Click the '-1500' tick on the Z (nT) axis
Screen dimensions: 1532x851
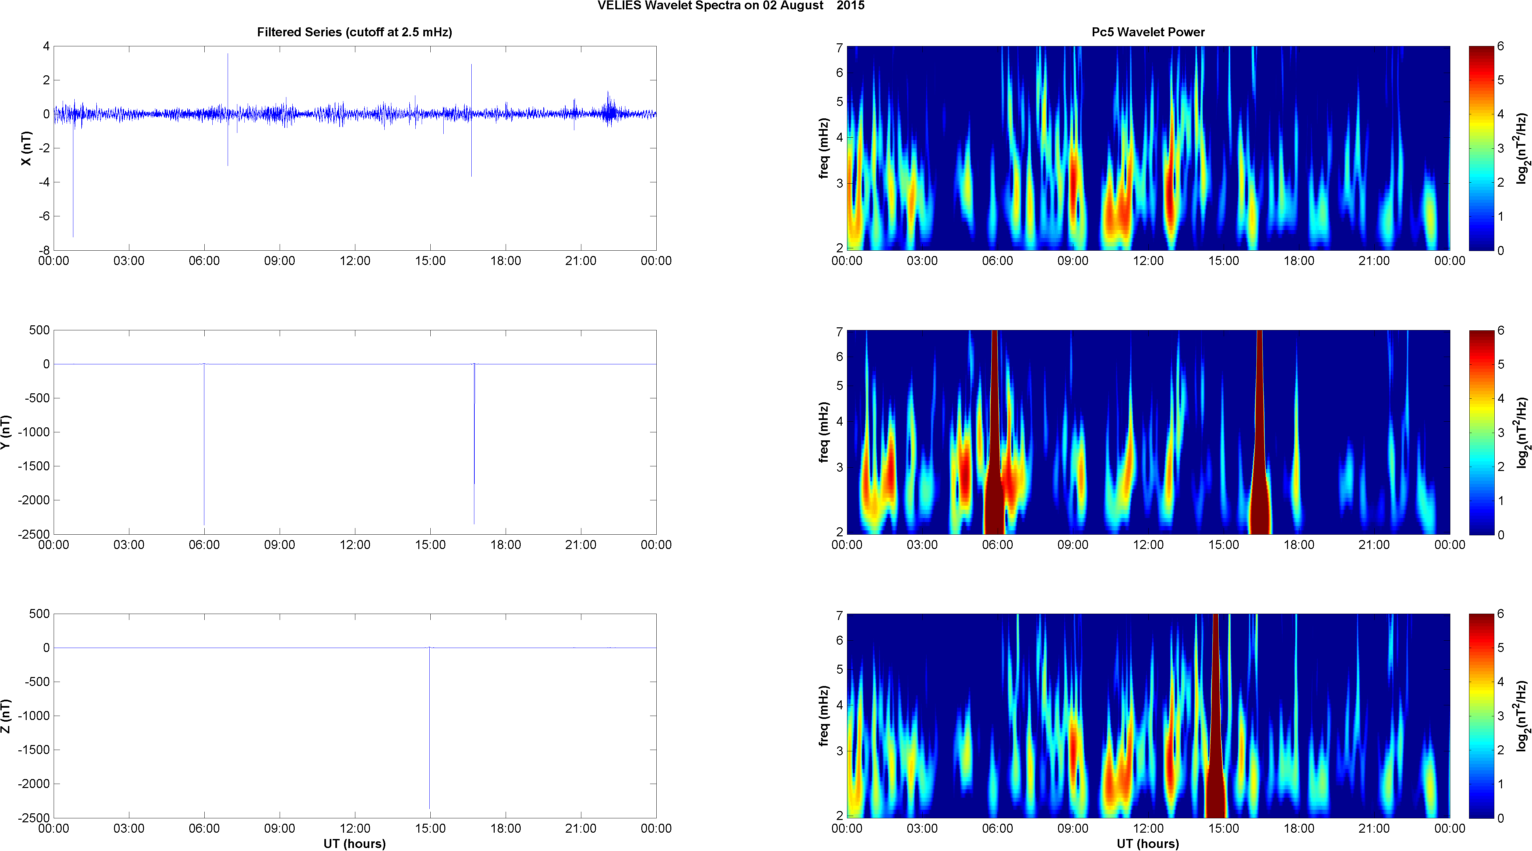coord(33,750)
